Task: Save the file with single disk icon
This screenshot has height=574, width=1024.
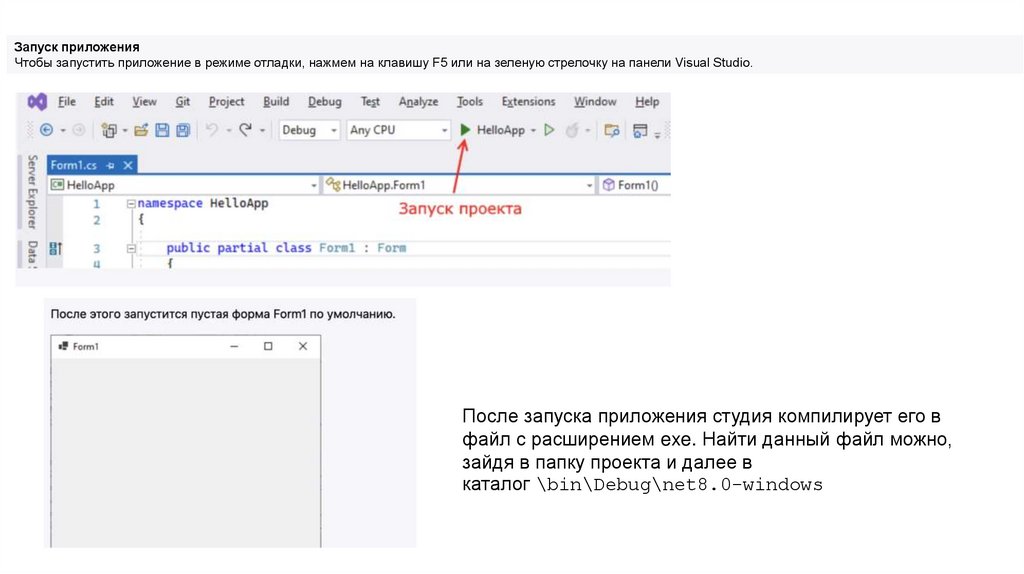Action: click(162, 130)
